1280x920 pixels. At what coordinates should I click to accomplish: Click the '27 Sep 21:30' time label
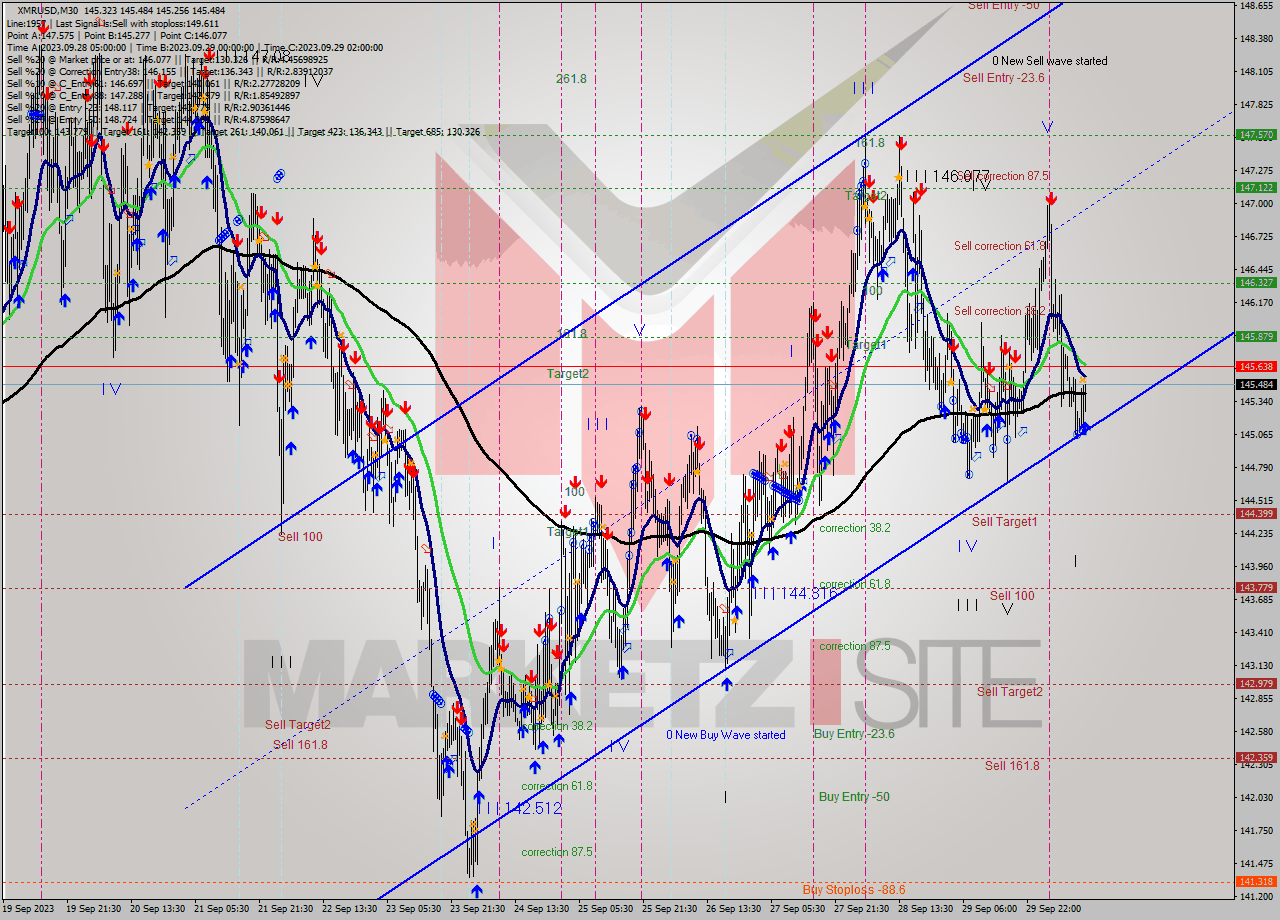point(862,909)
